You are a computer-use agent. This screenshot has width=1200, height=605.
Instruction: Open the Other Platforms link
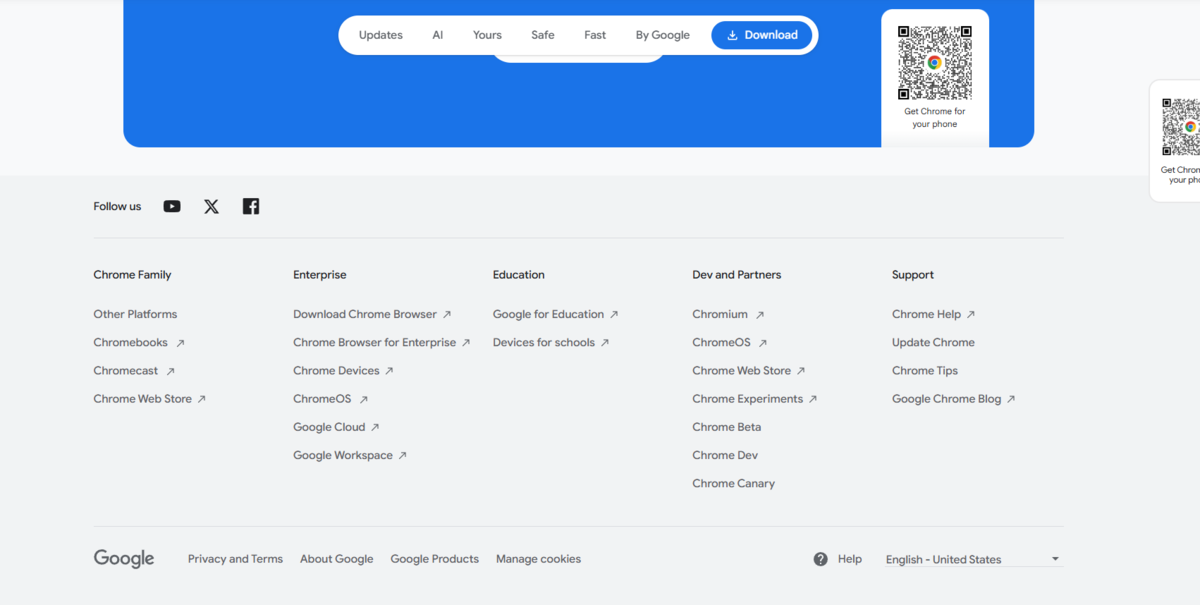pos(135,313)
